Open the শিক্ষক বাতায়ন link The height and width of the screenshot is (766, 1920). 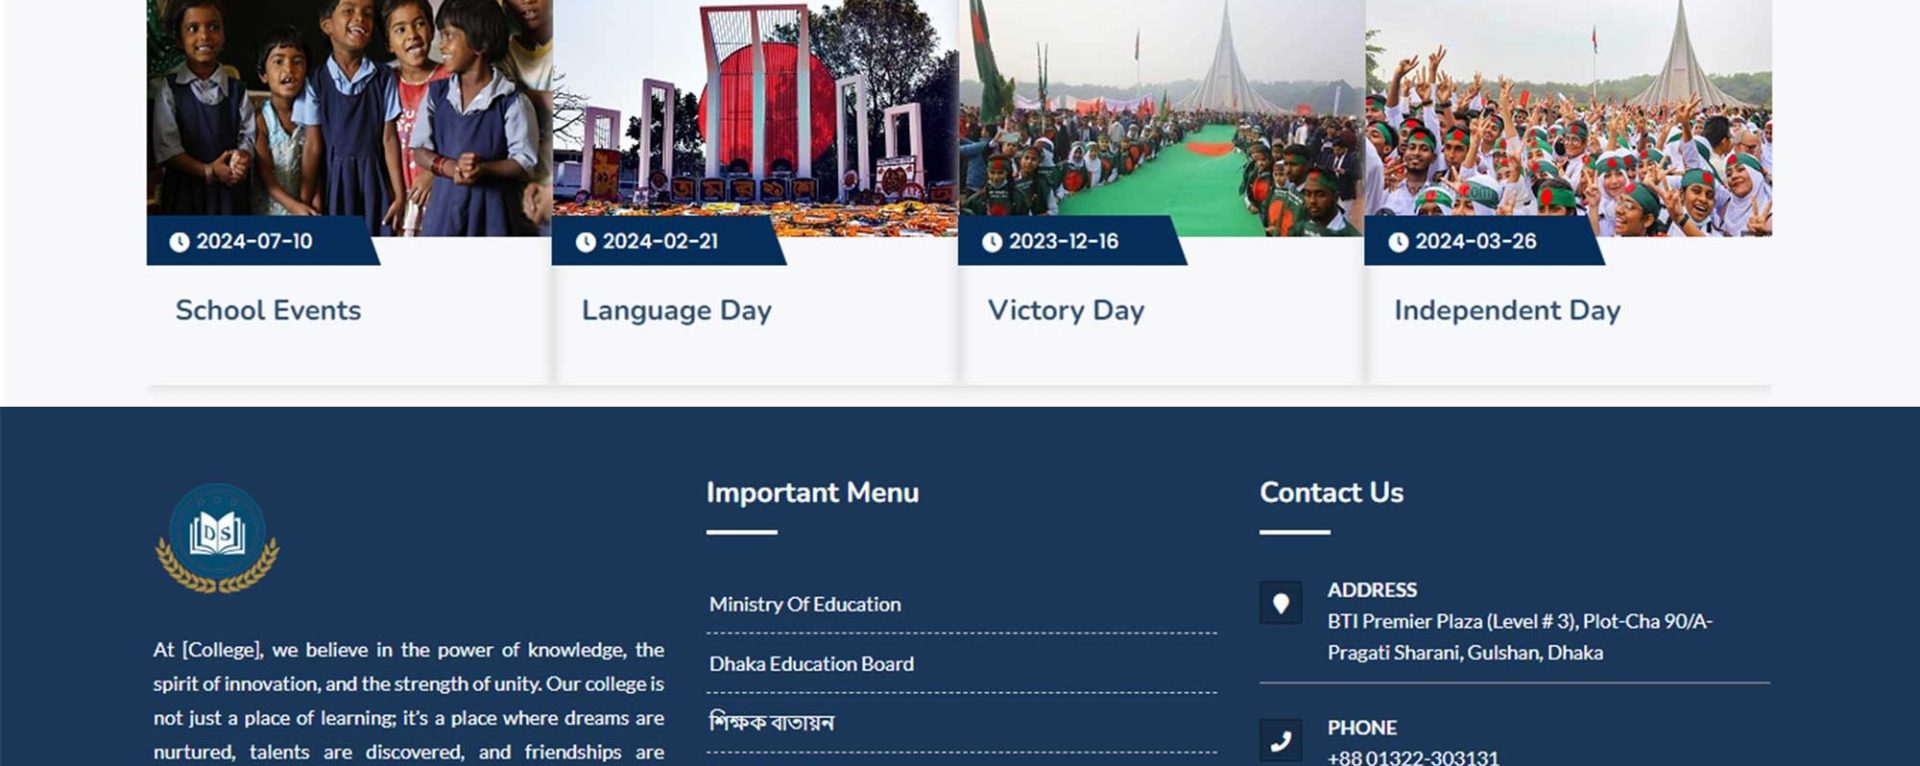pyautogui.click(x=771, y=722)
